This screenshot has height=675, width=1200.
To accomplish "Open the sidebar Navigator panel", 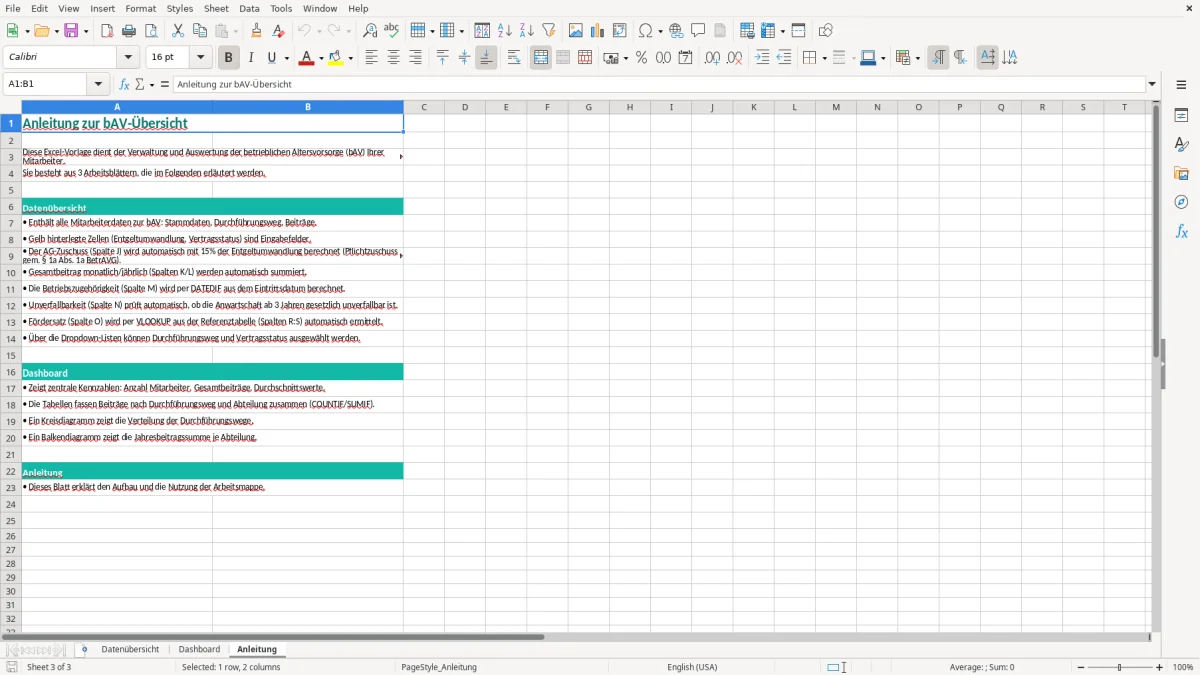I will [1181, 203].
